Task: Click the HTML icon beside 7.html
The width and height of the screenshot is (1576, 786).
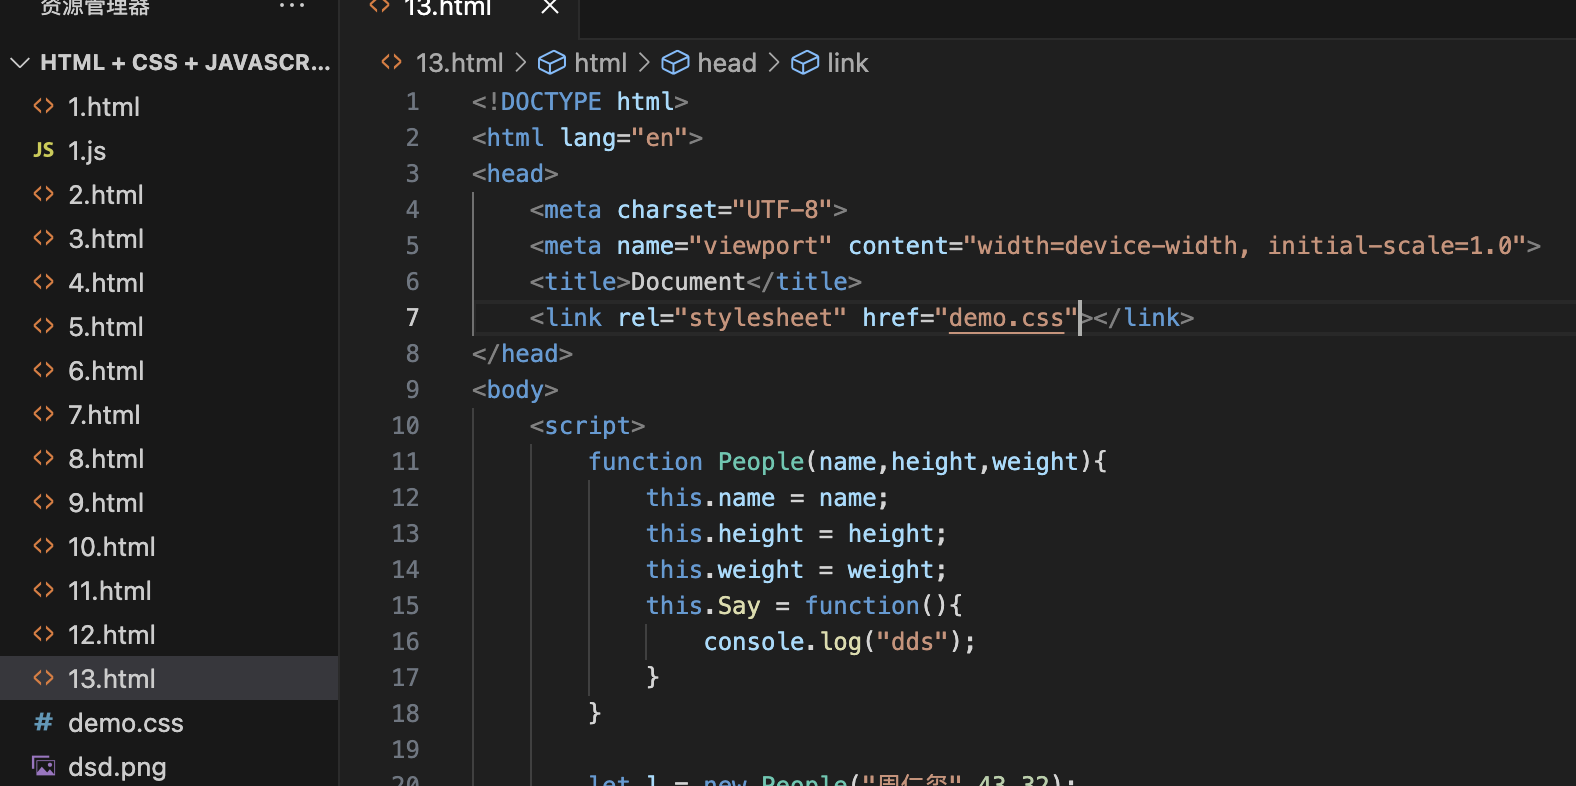Action: pyautogui.click(x=43, y=414)
